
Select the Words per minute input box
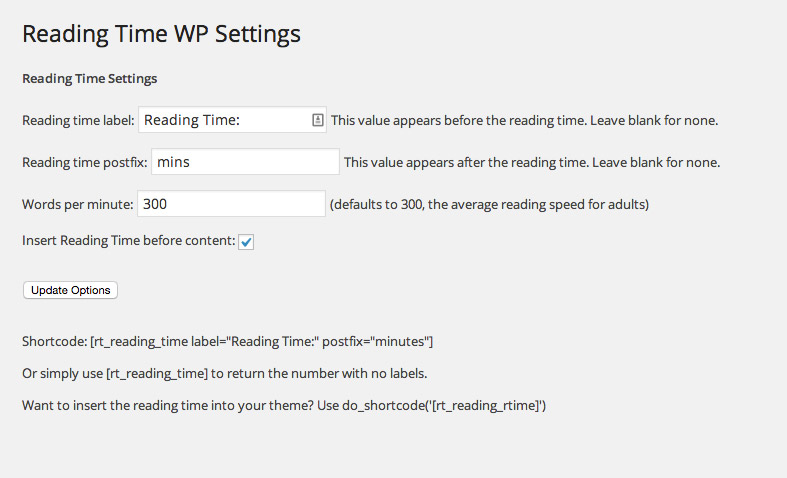click(231, 204)
